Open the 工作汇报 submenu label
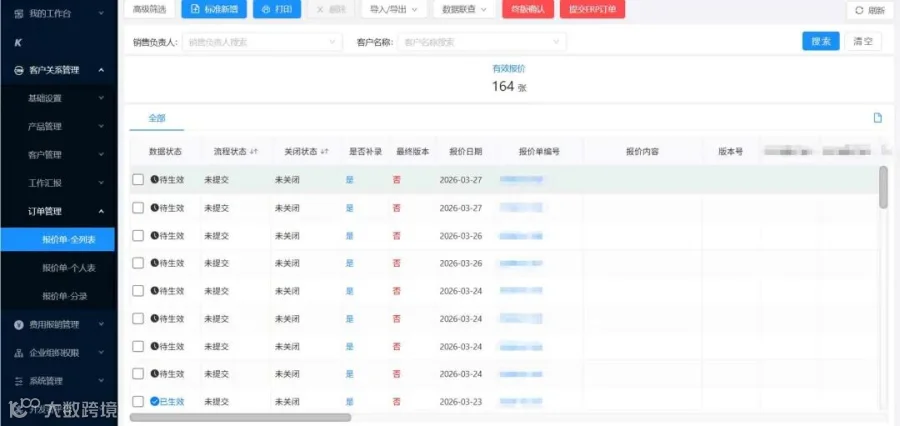The image size is (900, 426). (x=45, y=183)
